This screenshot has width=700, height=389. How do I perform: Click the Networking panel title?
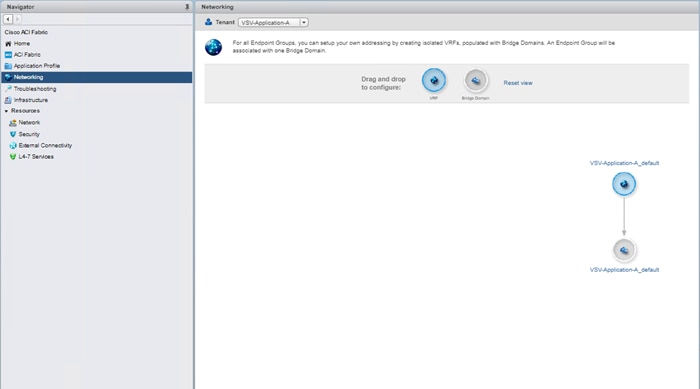point(217,7)
